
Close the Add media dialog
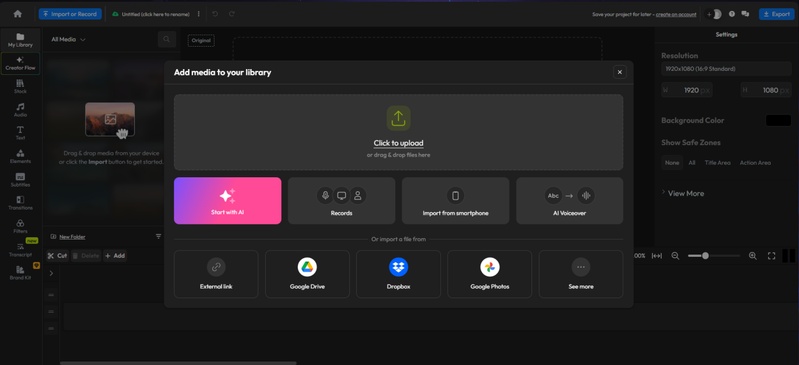click(x=620, y=72)
